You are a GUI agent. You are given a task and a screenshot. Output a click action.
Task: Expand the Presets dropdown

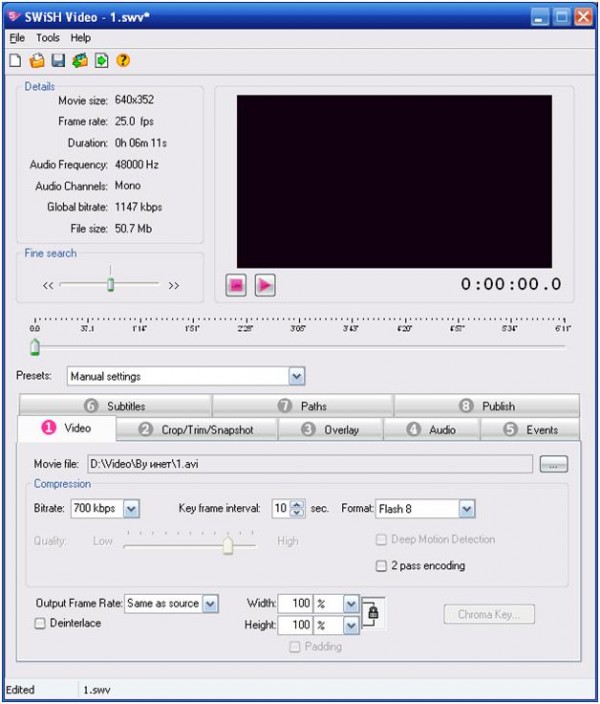click(296, 376)
